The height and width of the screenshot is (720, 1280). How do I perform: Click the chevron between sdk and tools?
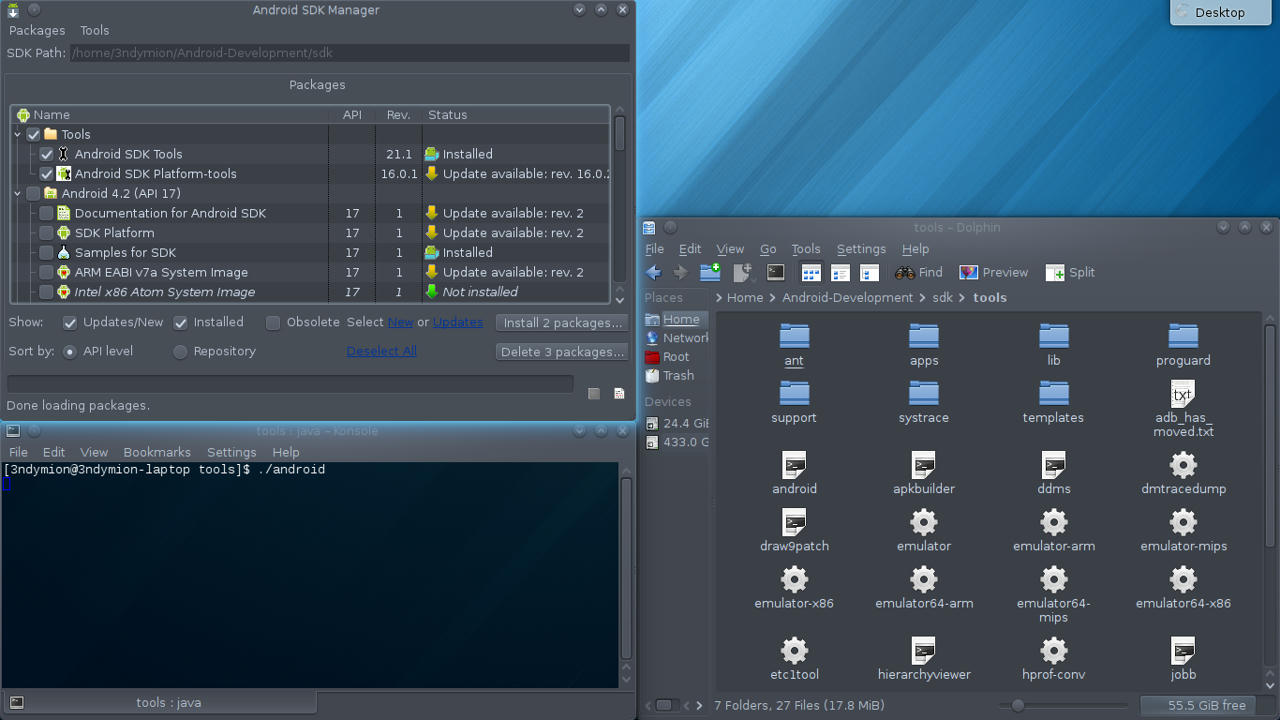coord(963,298)
